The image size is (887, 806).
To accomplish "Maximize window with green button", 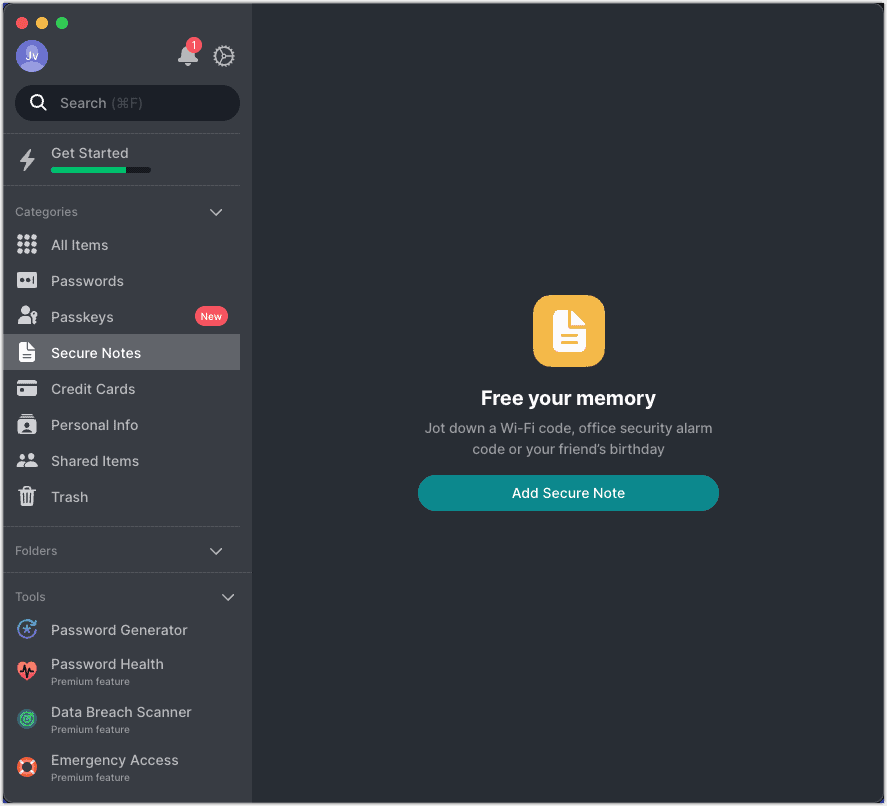I will (62, 23).
